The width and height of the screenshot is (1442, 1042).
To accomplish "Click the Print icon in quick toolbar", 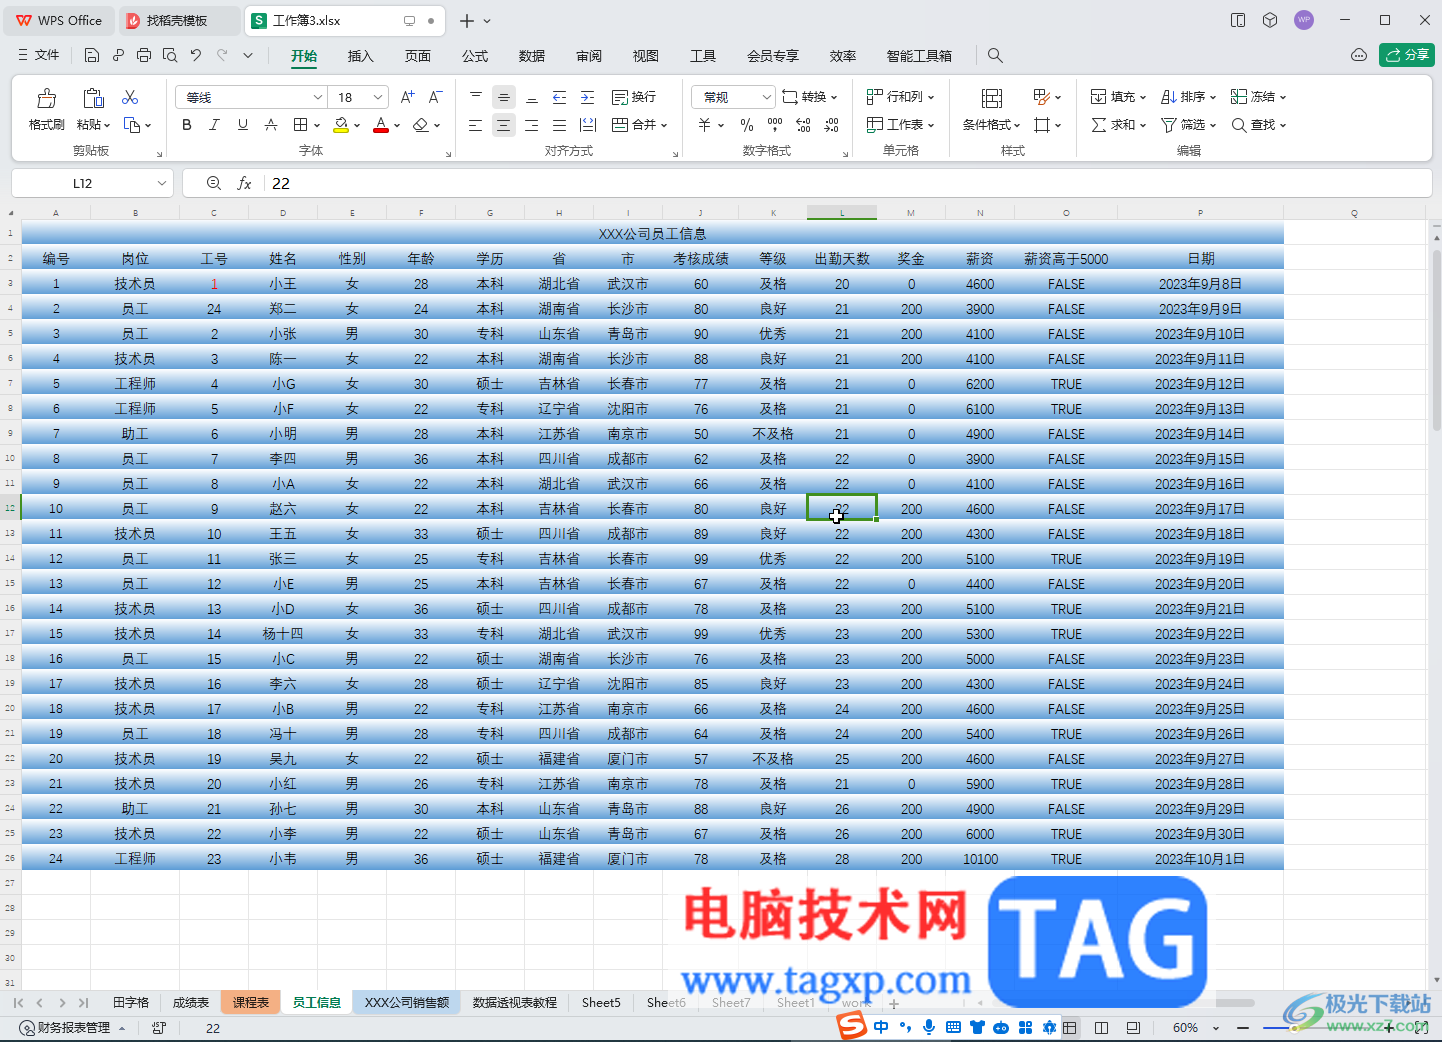I will pyautogui.click(x=144, y=56).
